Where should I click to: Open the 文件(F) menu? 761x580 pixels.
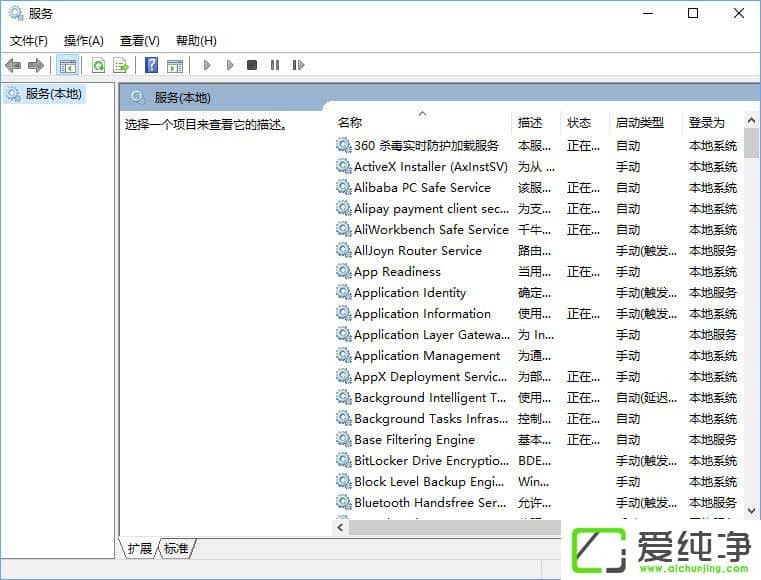point(29,41)
